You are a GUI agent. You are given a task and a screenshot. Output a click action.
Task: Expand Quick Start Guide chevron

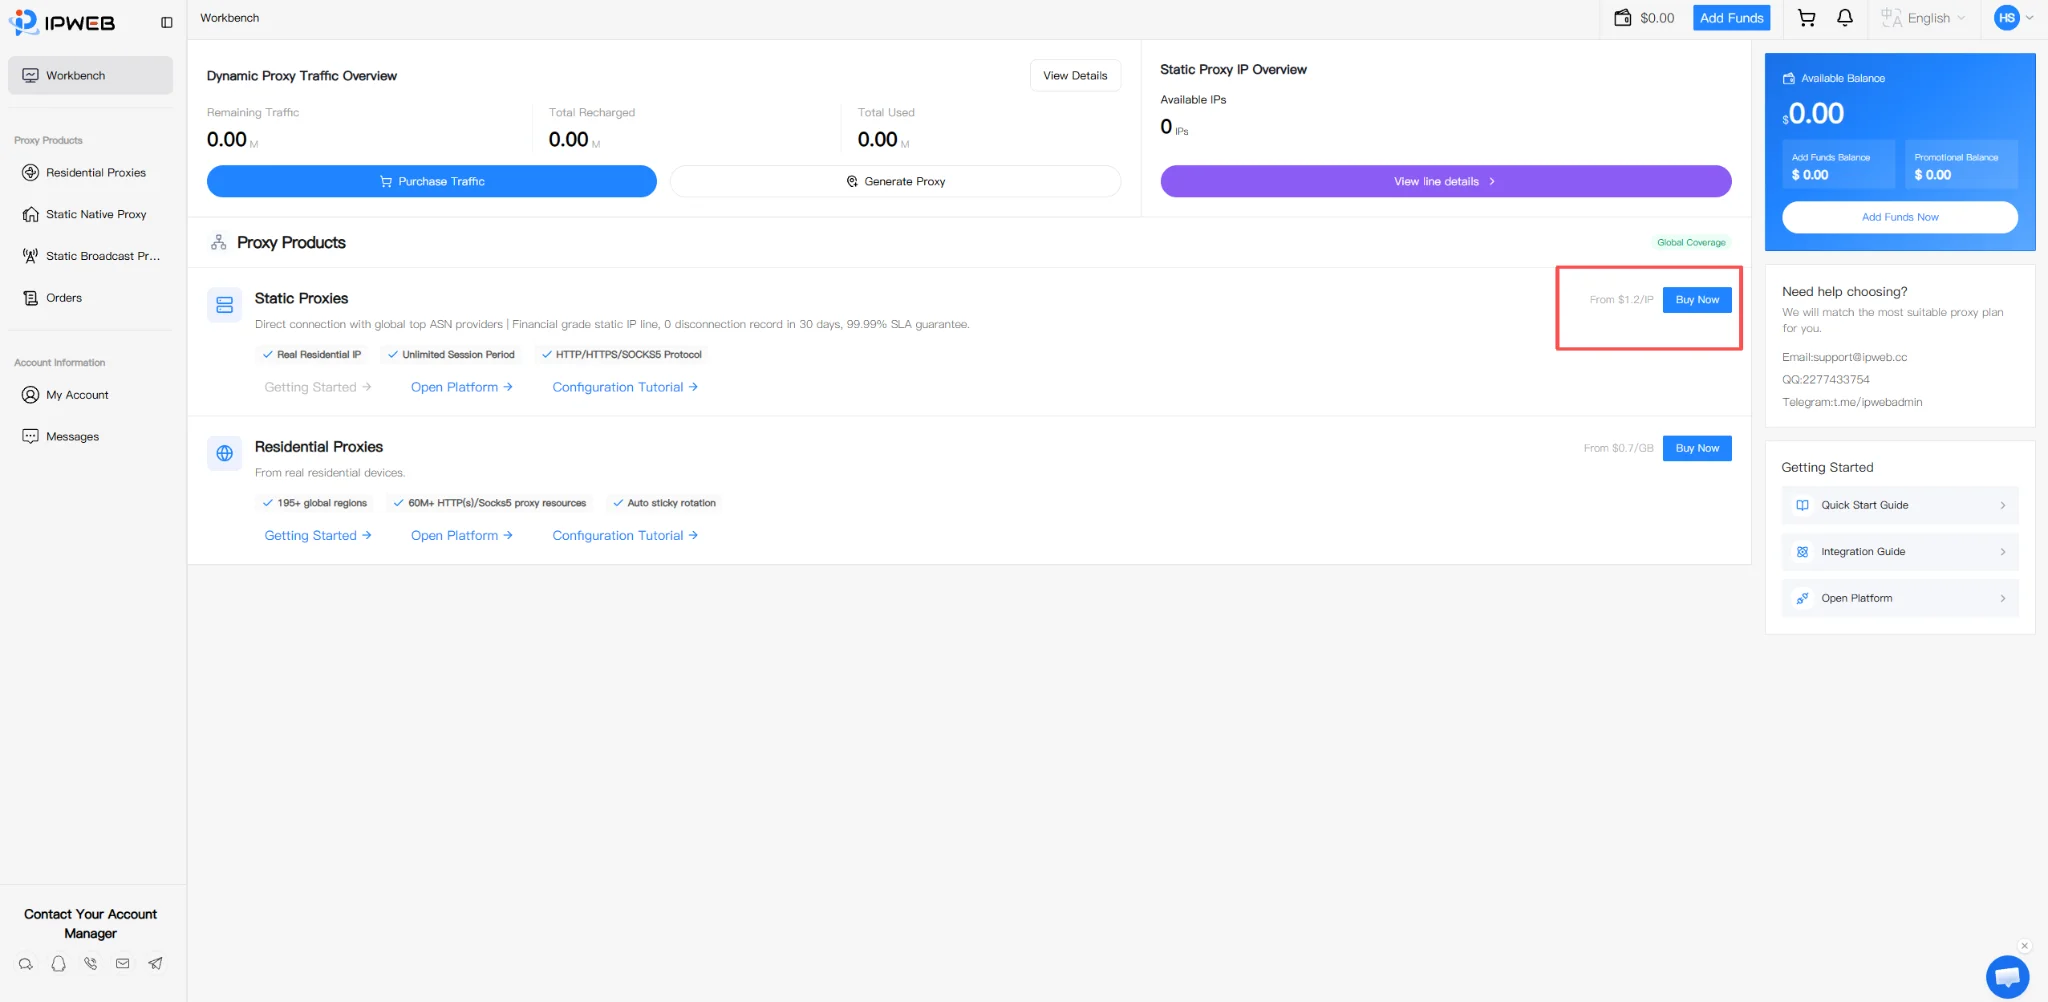[2002, 505]
